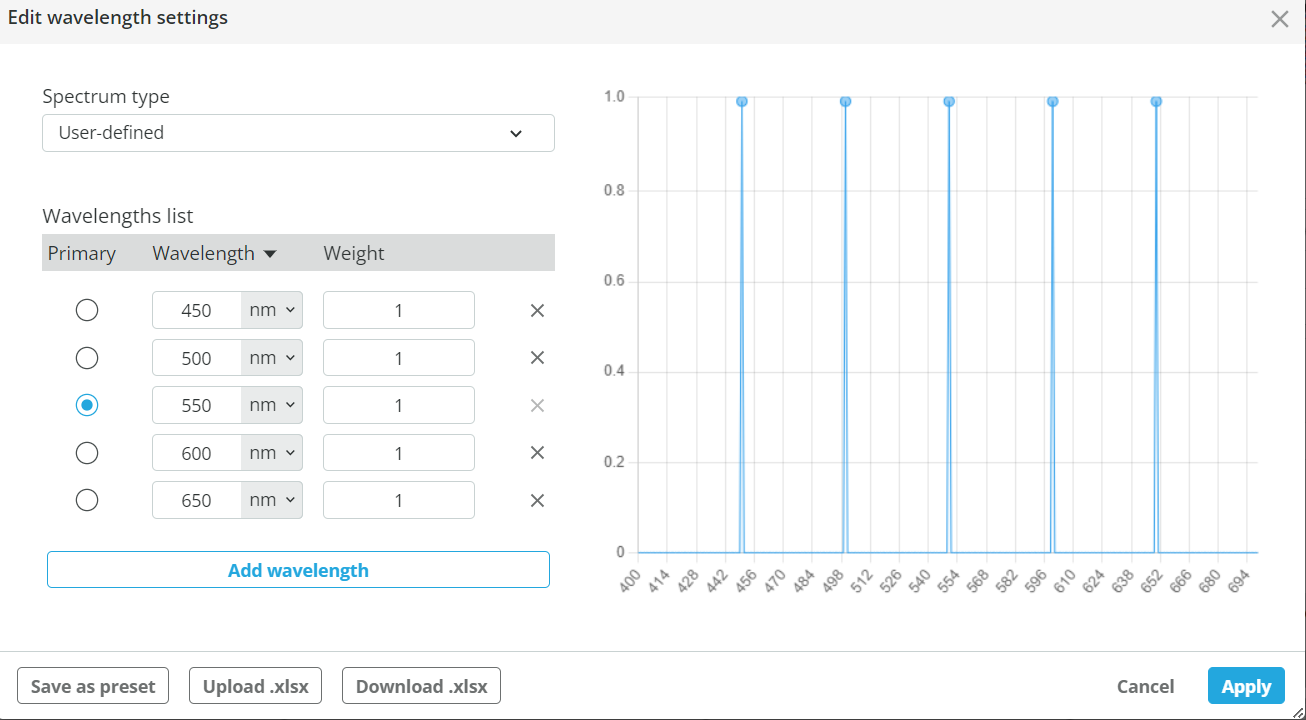Click the Wavelengths list label
This screenshot has width=1306, height=720.
click(118, 216)
